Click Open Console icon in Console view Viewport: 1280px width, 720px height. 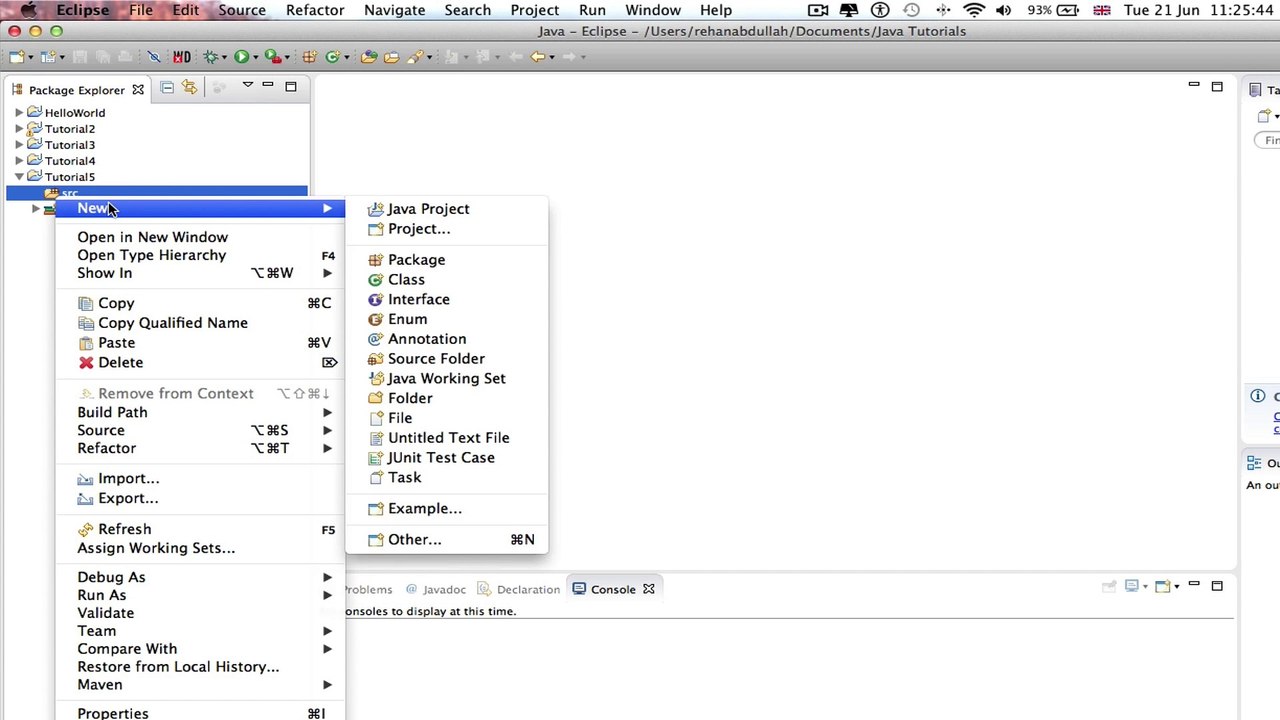1163,586
